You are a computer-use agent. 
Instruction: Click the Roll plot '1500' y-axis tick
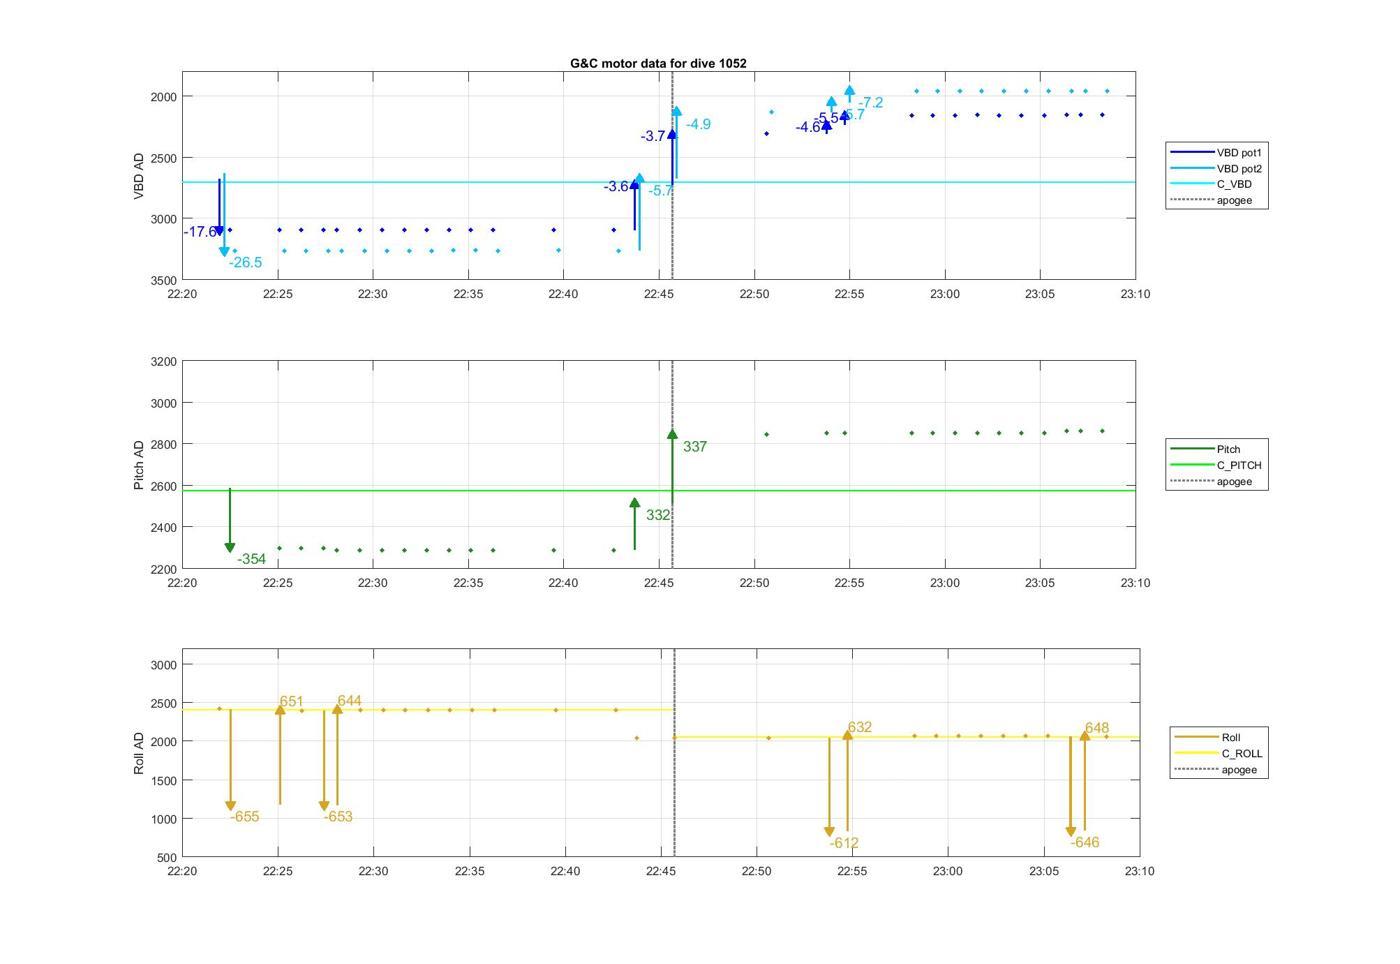pos(162,781)
